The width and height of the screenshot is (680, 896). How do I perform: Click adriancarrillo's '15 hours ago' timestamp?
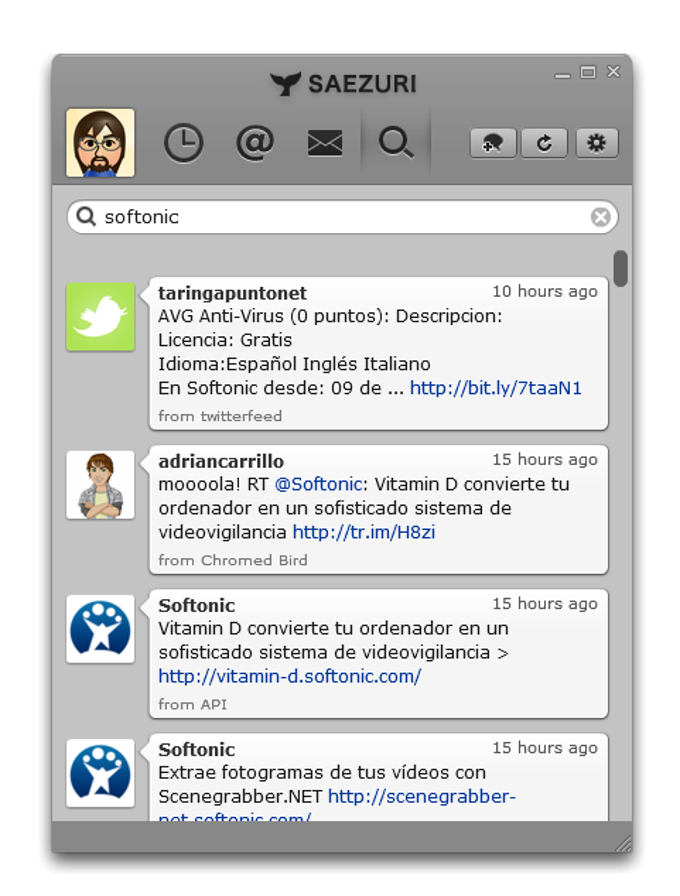(x=545, y=459)
